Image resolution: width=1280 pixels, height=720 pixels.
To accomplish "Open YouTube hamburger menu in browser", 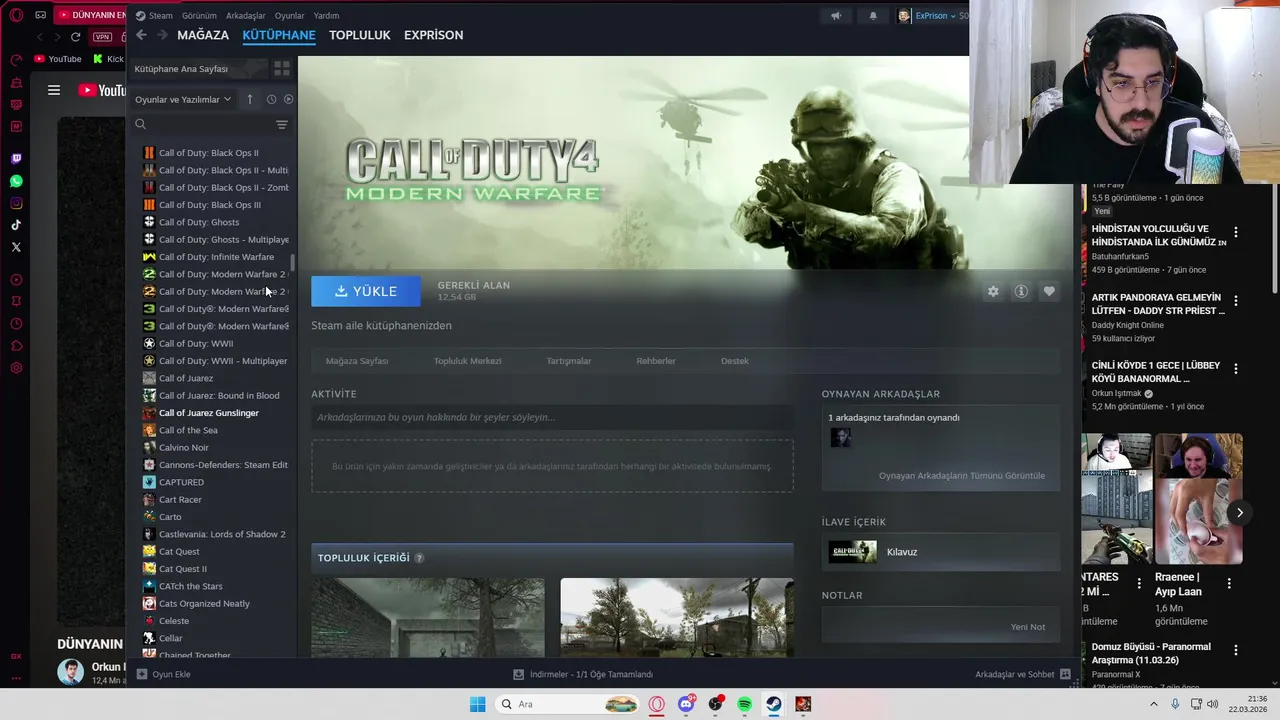I will [x=54, y=90].
